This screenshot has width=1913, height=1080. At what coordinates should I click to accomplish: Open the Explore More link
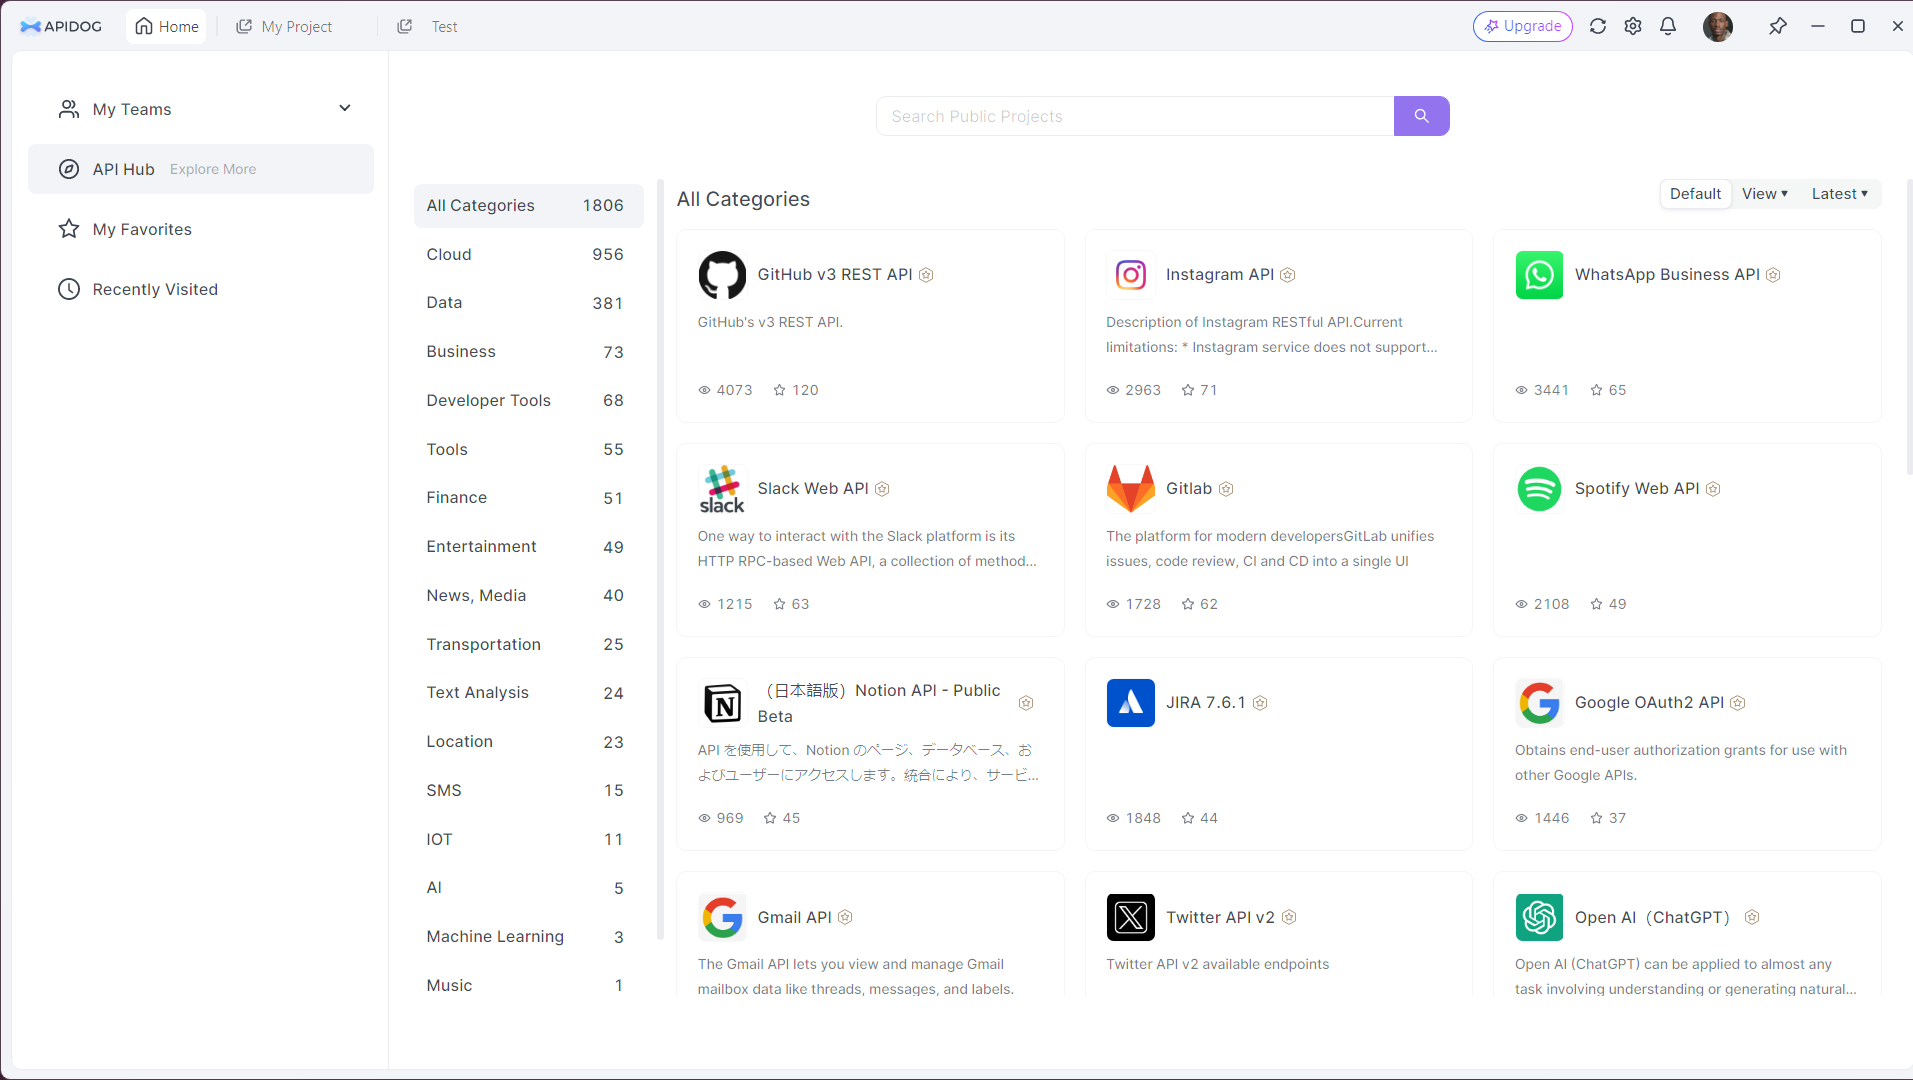(x=212, y=169)
